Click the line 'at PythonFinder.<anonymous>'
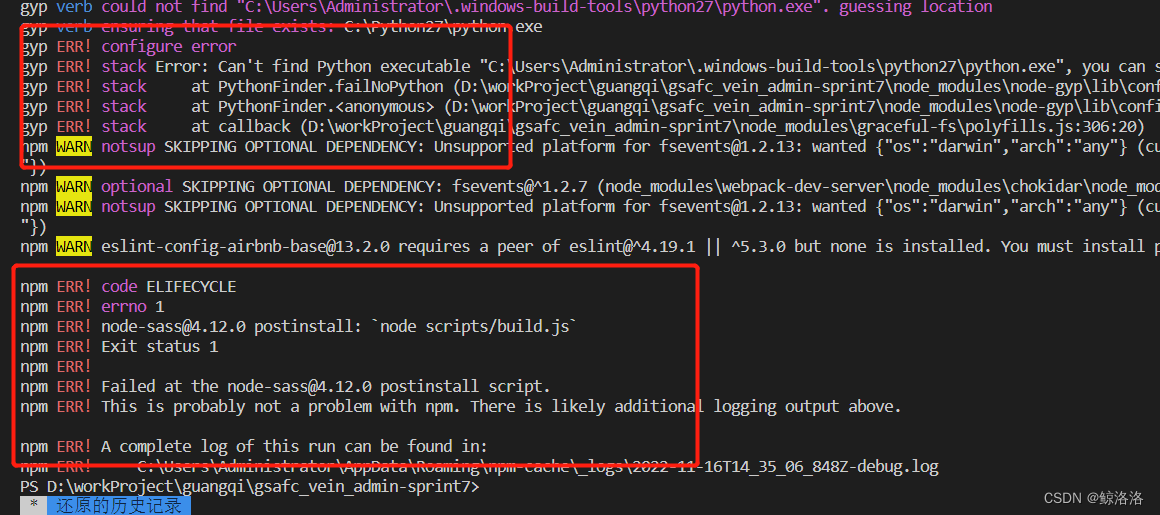This screenshot has height=515, width=1160. [x=590, y=107]
